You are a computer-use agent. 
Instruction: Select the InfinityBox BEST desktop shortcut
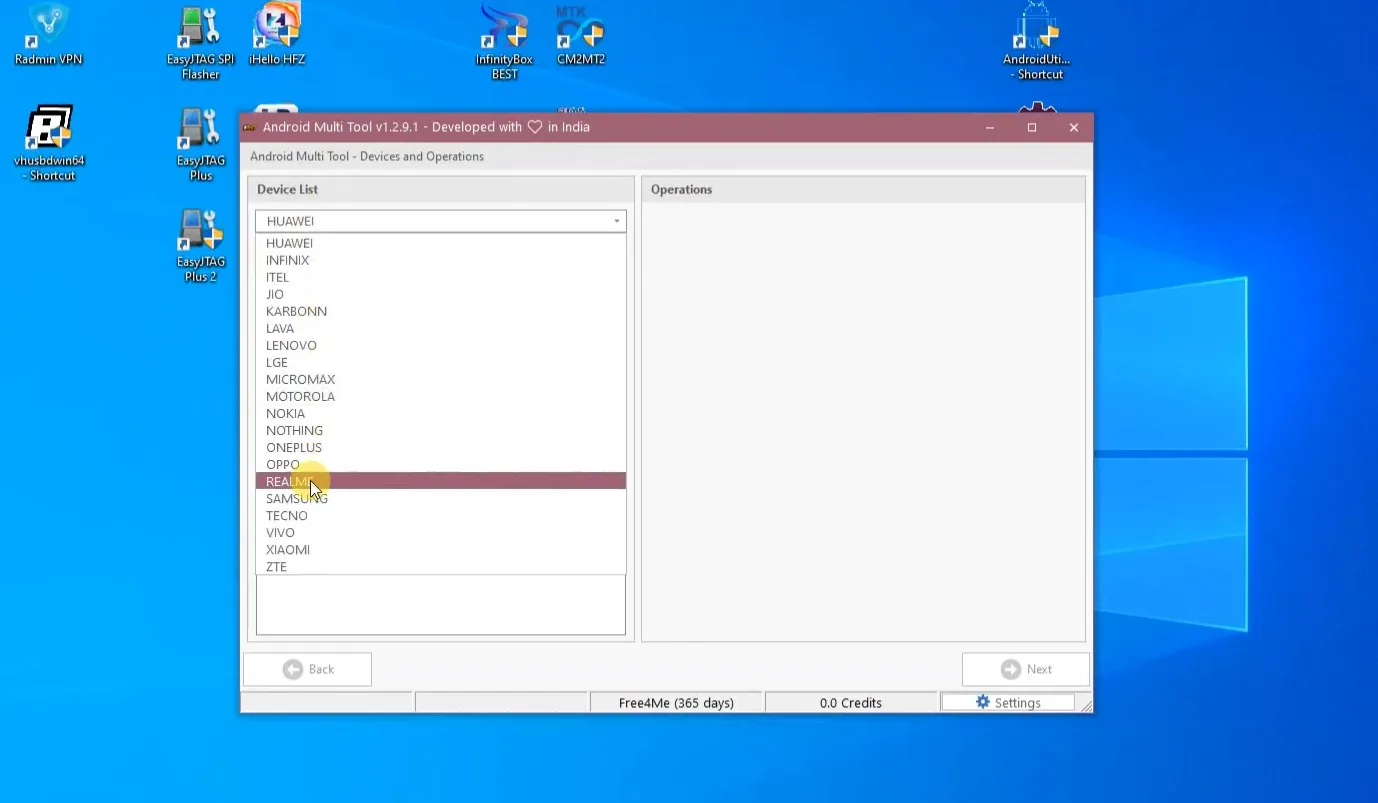pyautogui.click(x=504, y=43)
